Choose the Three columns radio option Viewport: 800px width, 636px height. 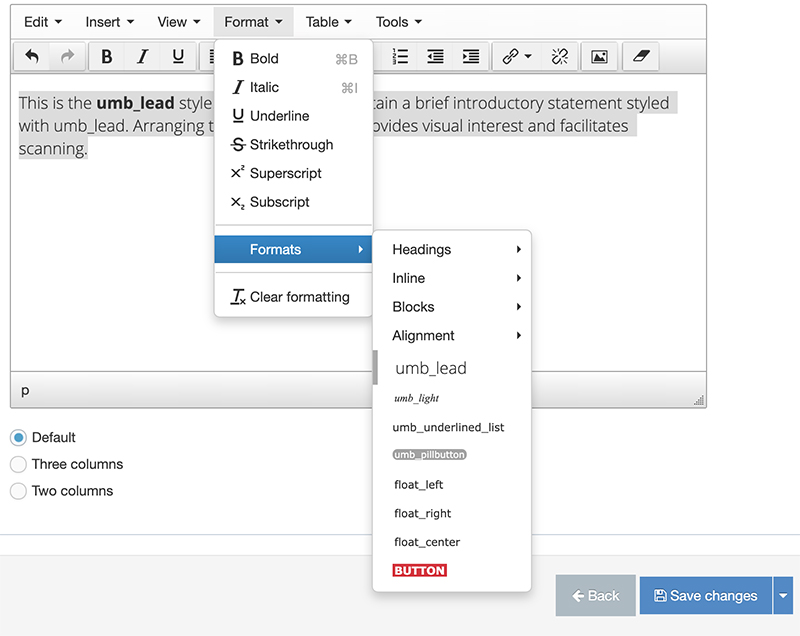18,464
